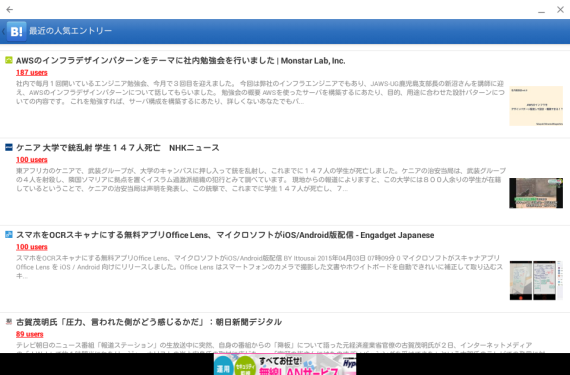570x375 pixels.
Task: Open the Kenya university shooting NHK article
Action: click(x=118, y=148)
